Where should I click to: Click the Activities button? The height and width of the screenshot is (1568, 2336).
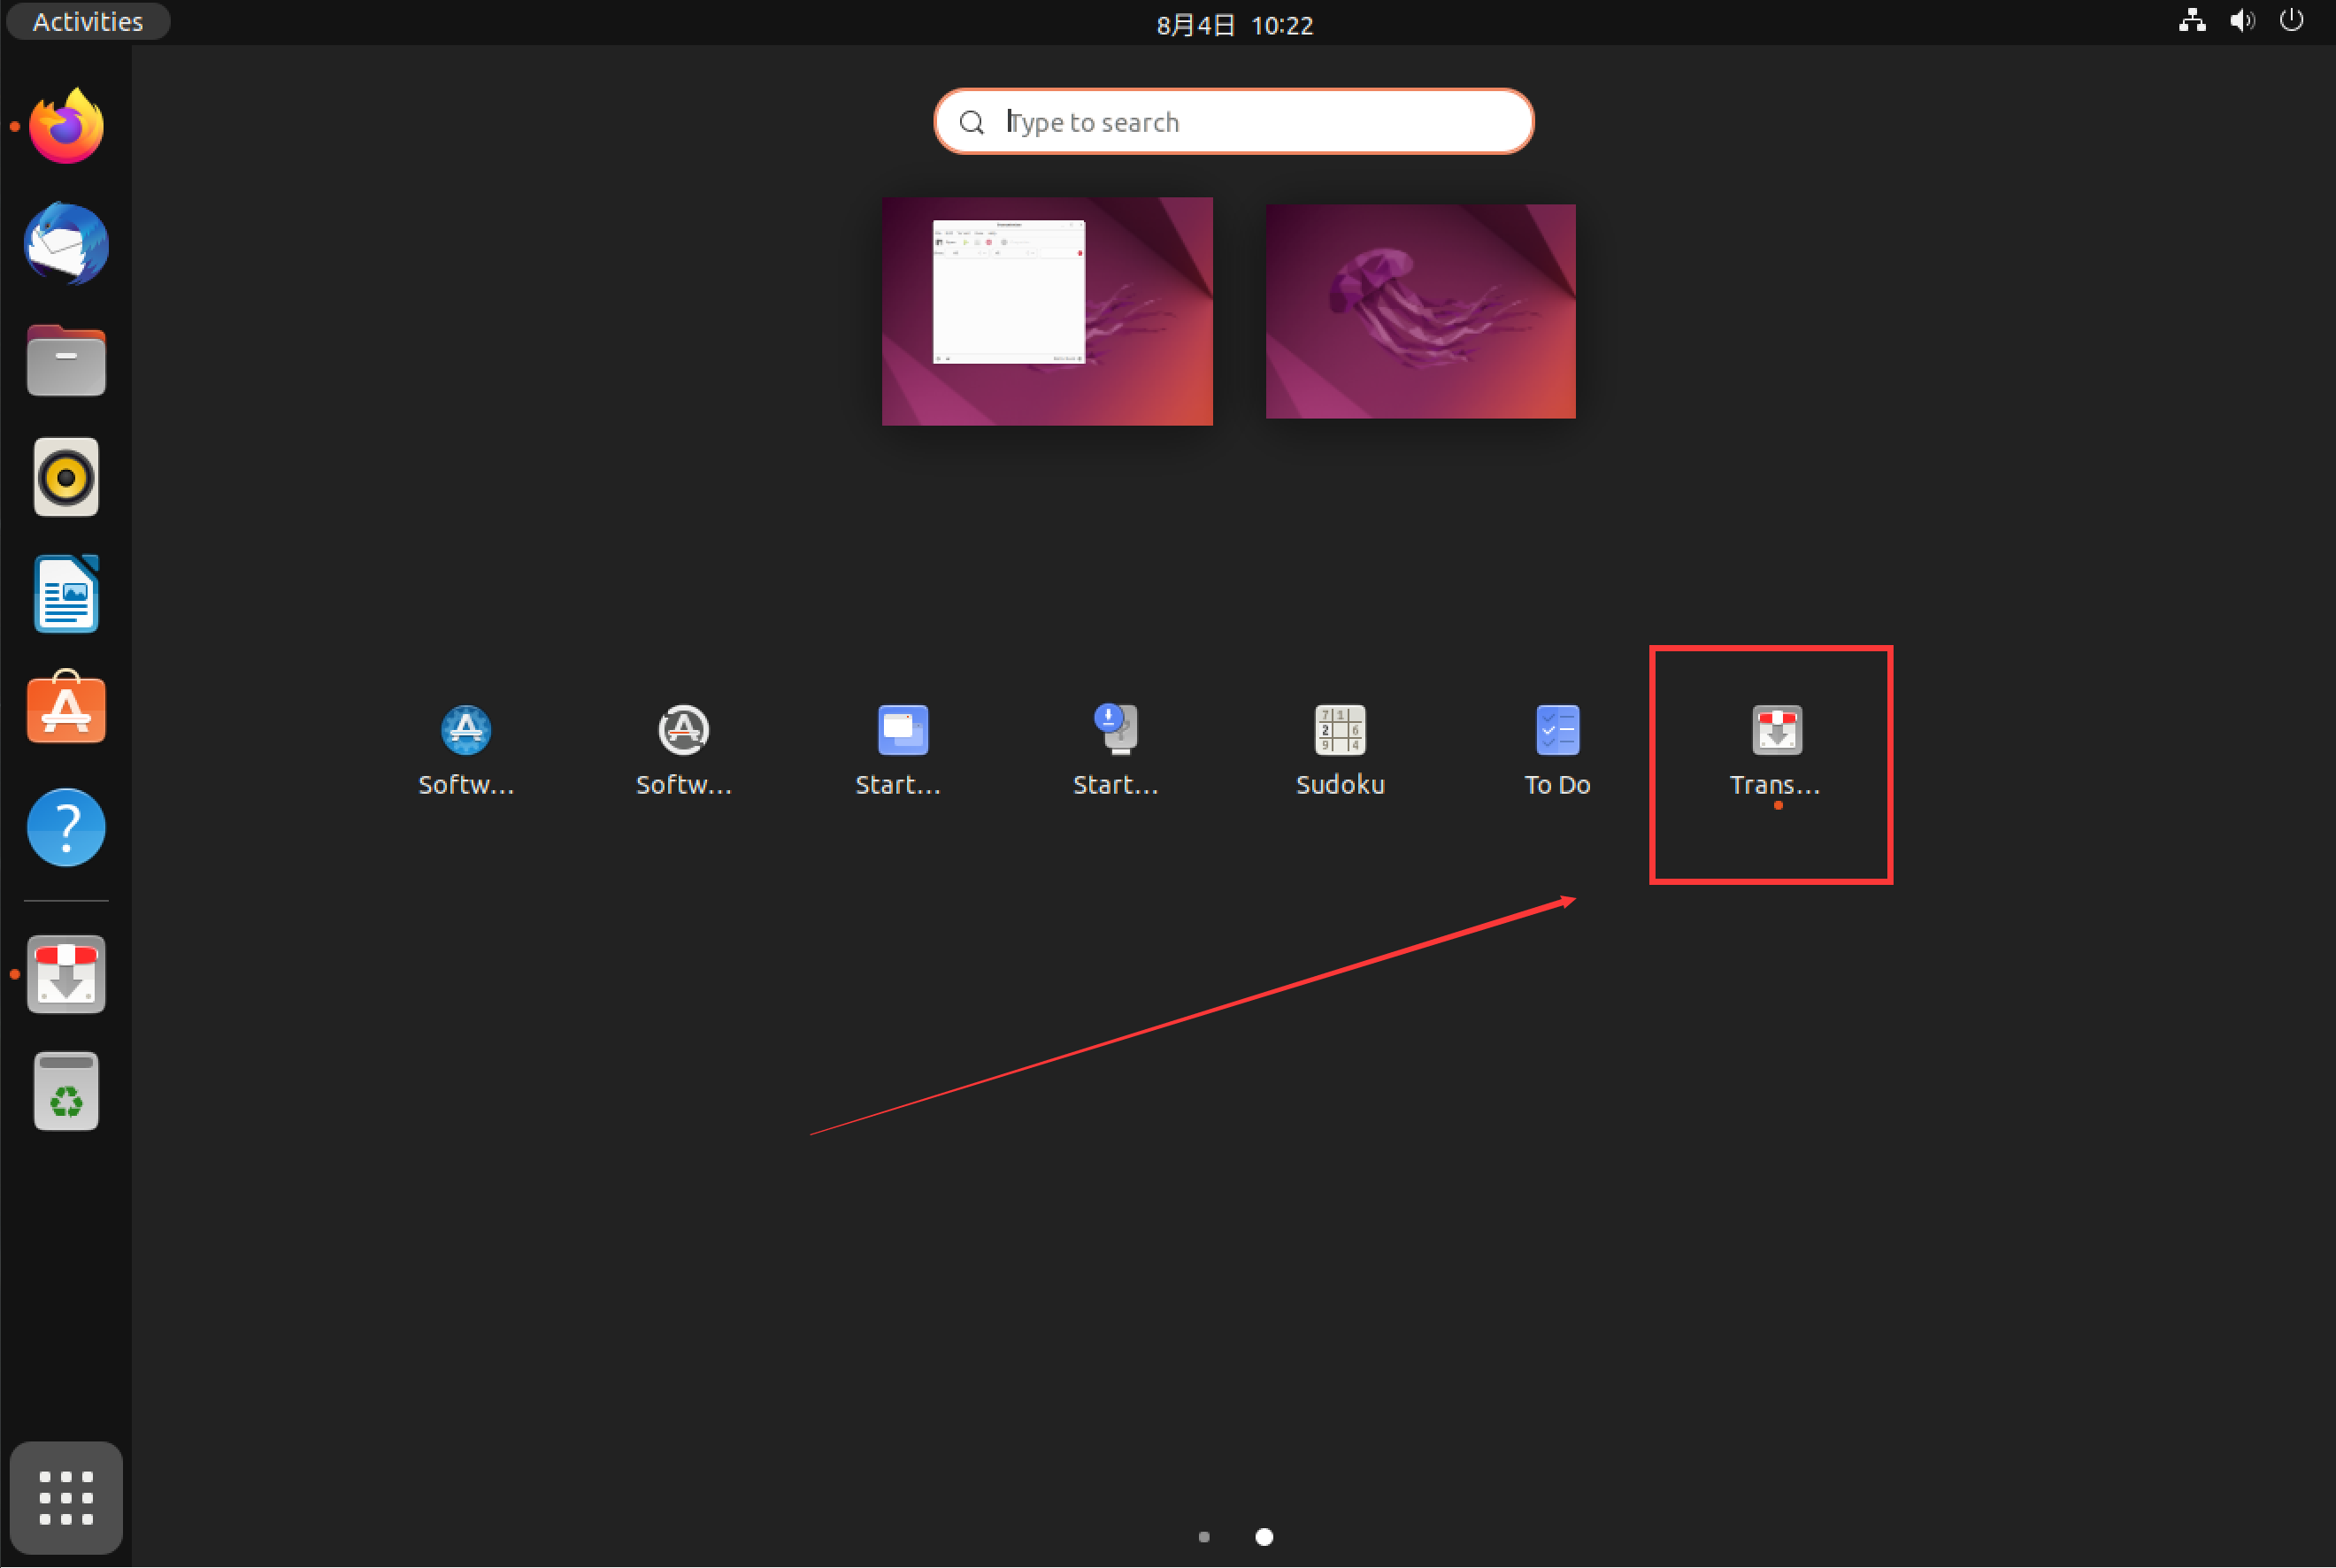pos(88,22)
